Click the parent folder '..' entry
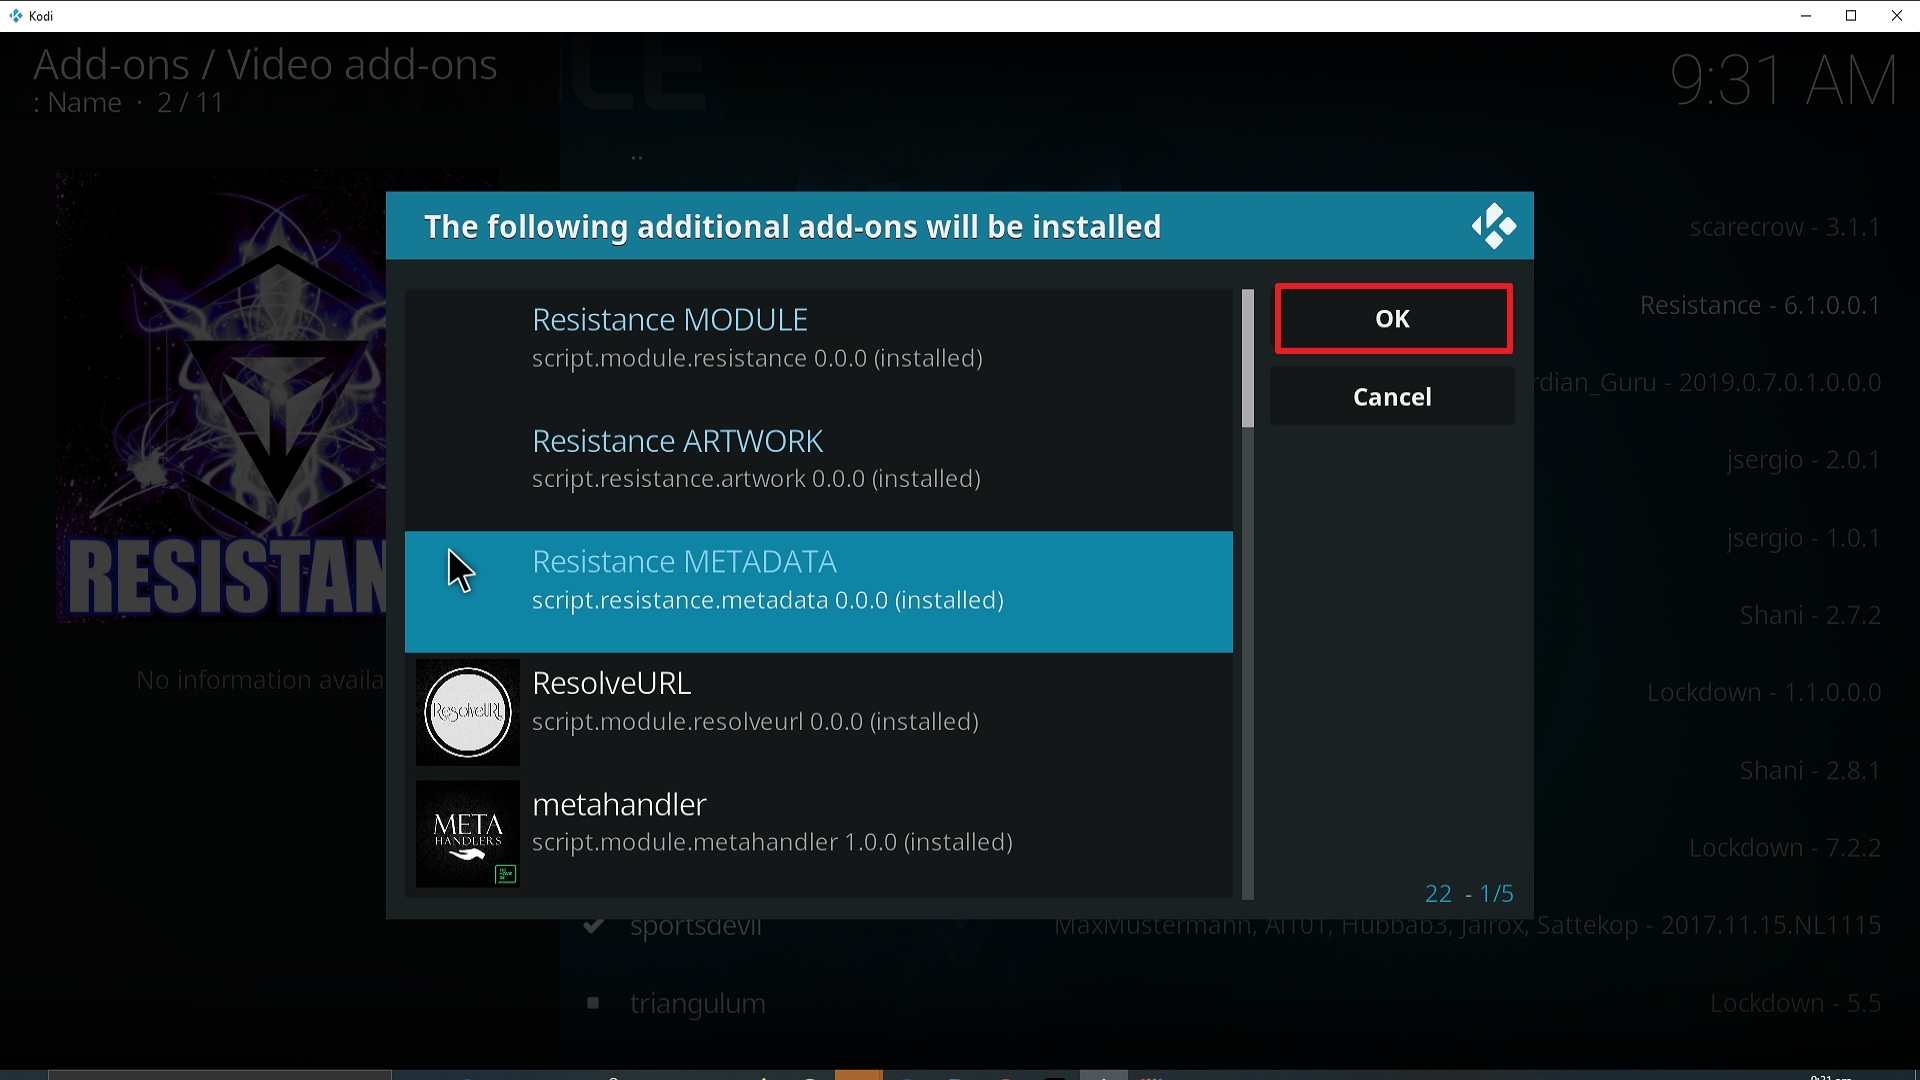This screenshot has width=1920, height=1080. pos(637,156)
